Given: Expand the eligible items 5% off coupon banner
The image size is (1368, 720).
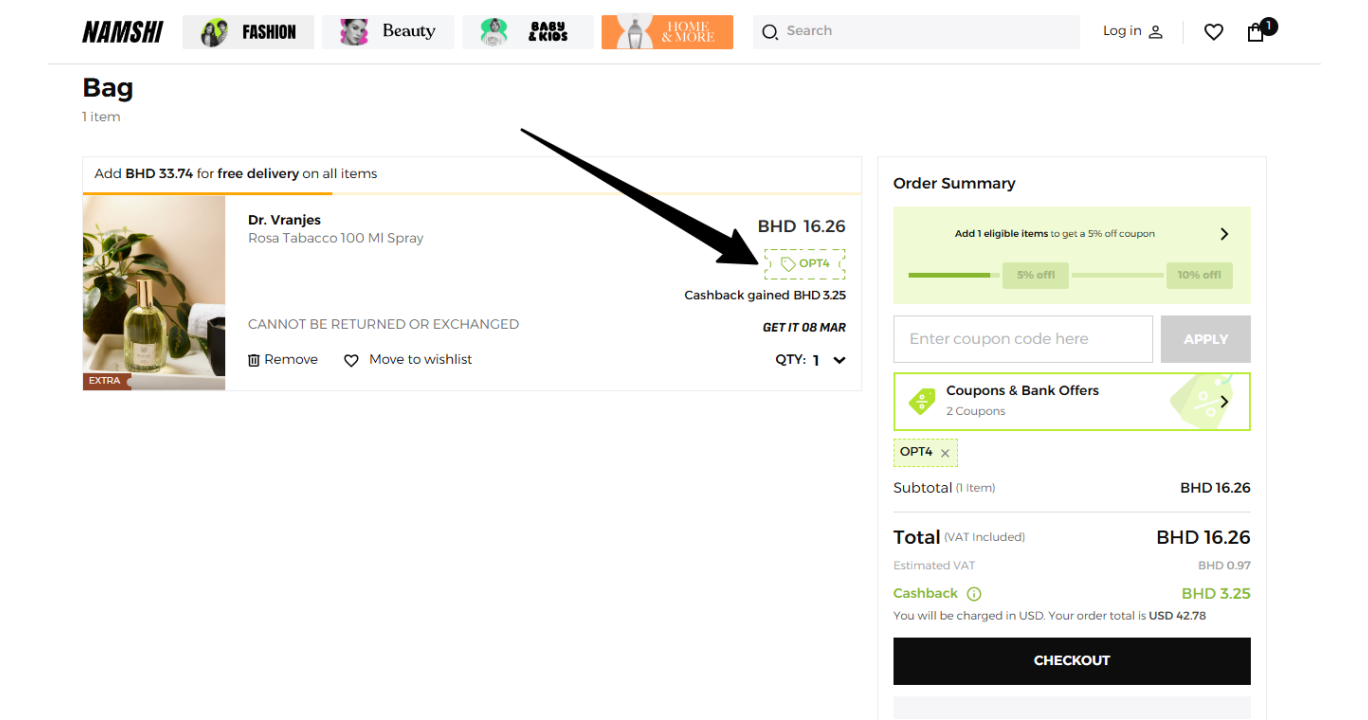Looking at the screenshot, I should tap(1224, 234).
